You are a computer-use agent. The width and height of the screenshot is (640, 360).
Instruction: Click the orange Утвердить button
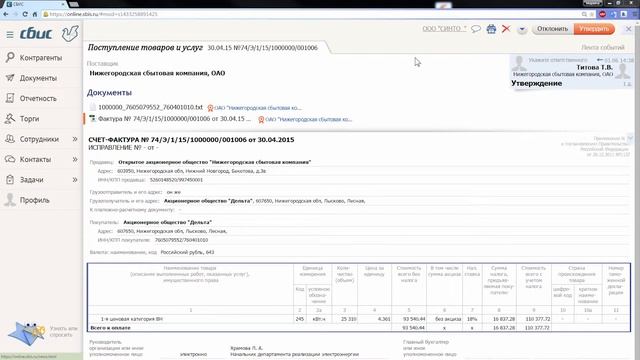point(594,29)
